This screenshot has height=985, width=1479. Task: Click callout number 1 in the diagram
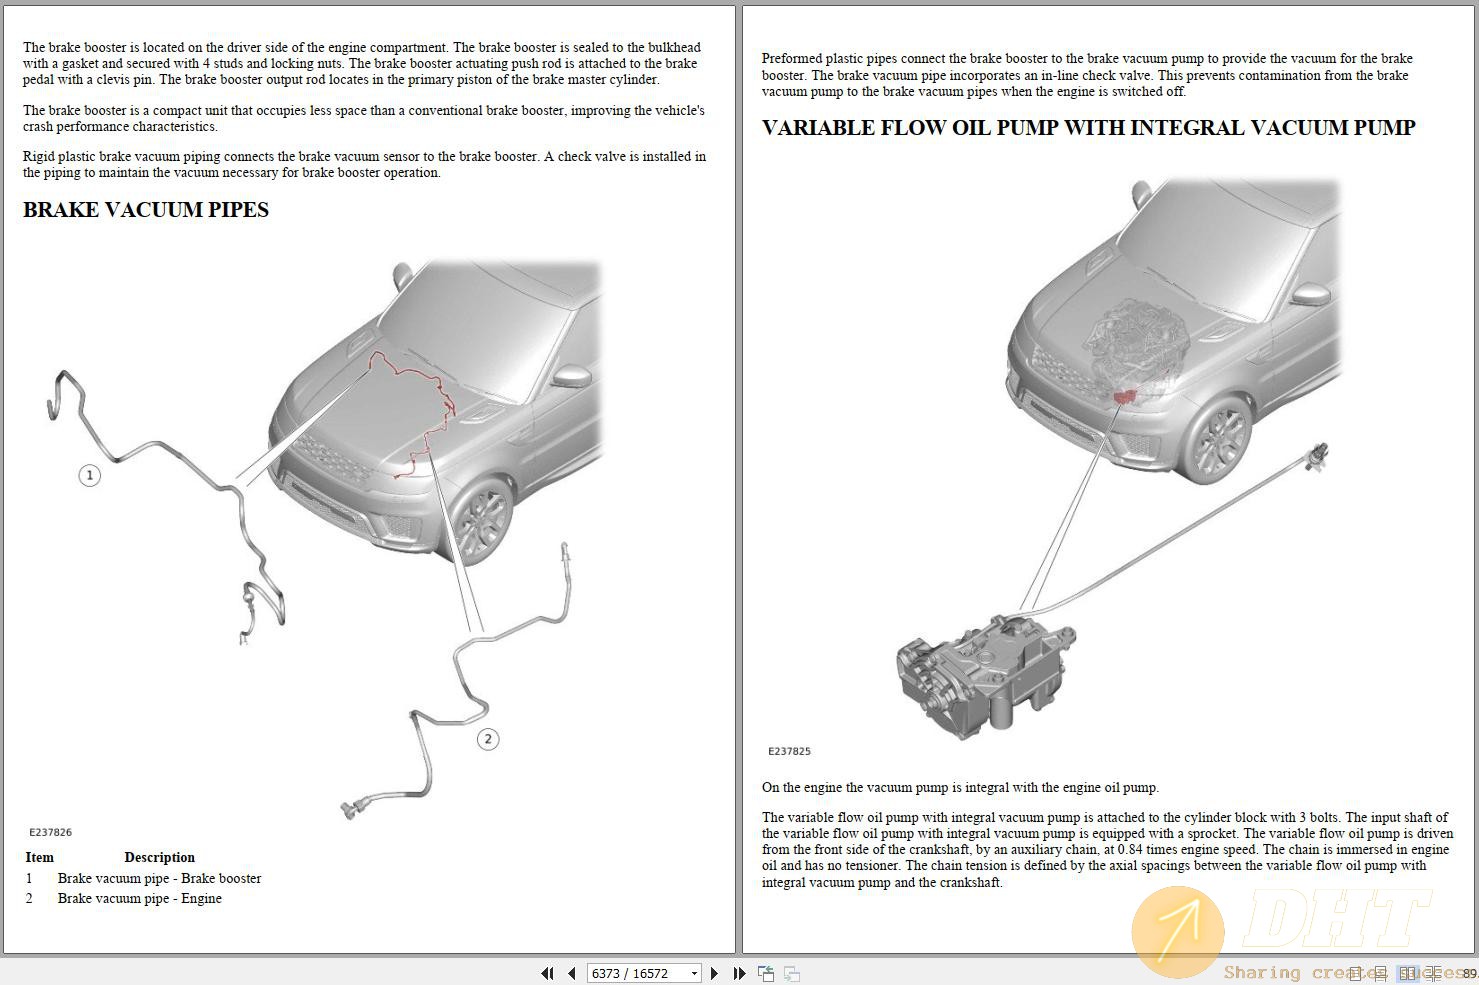click(89, 475)
